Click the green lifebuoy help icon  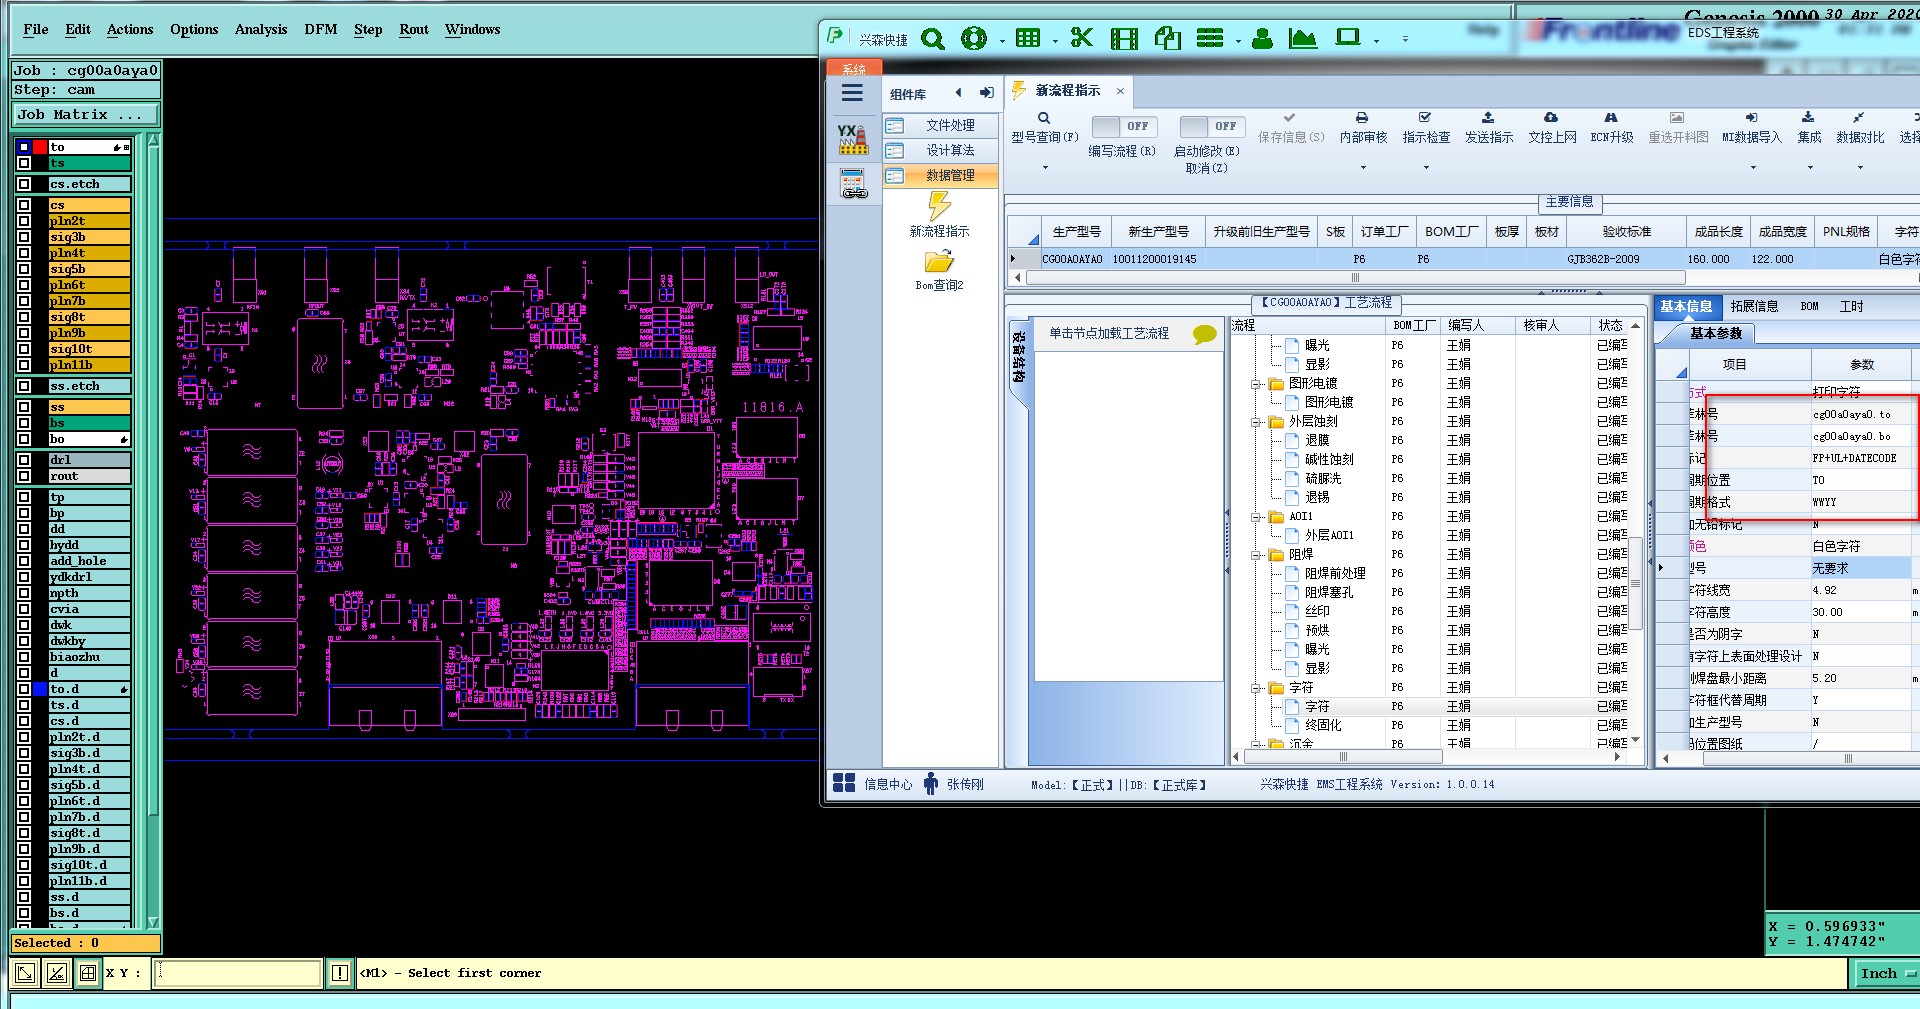(x=973, y=39)
